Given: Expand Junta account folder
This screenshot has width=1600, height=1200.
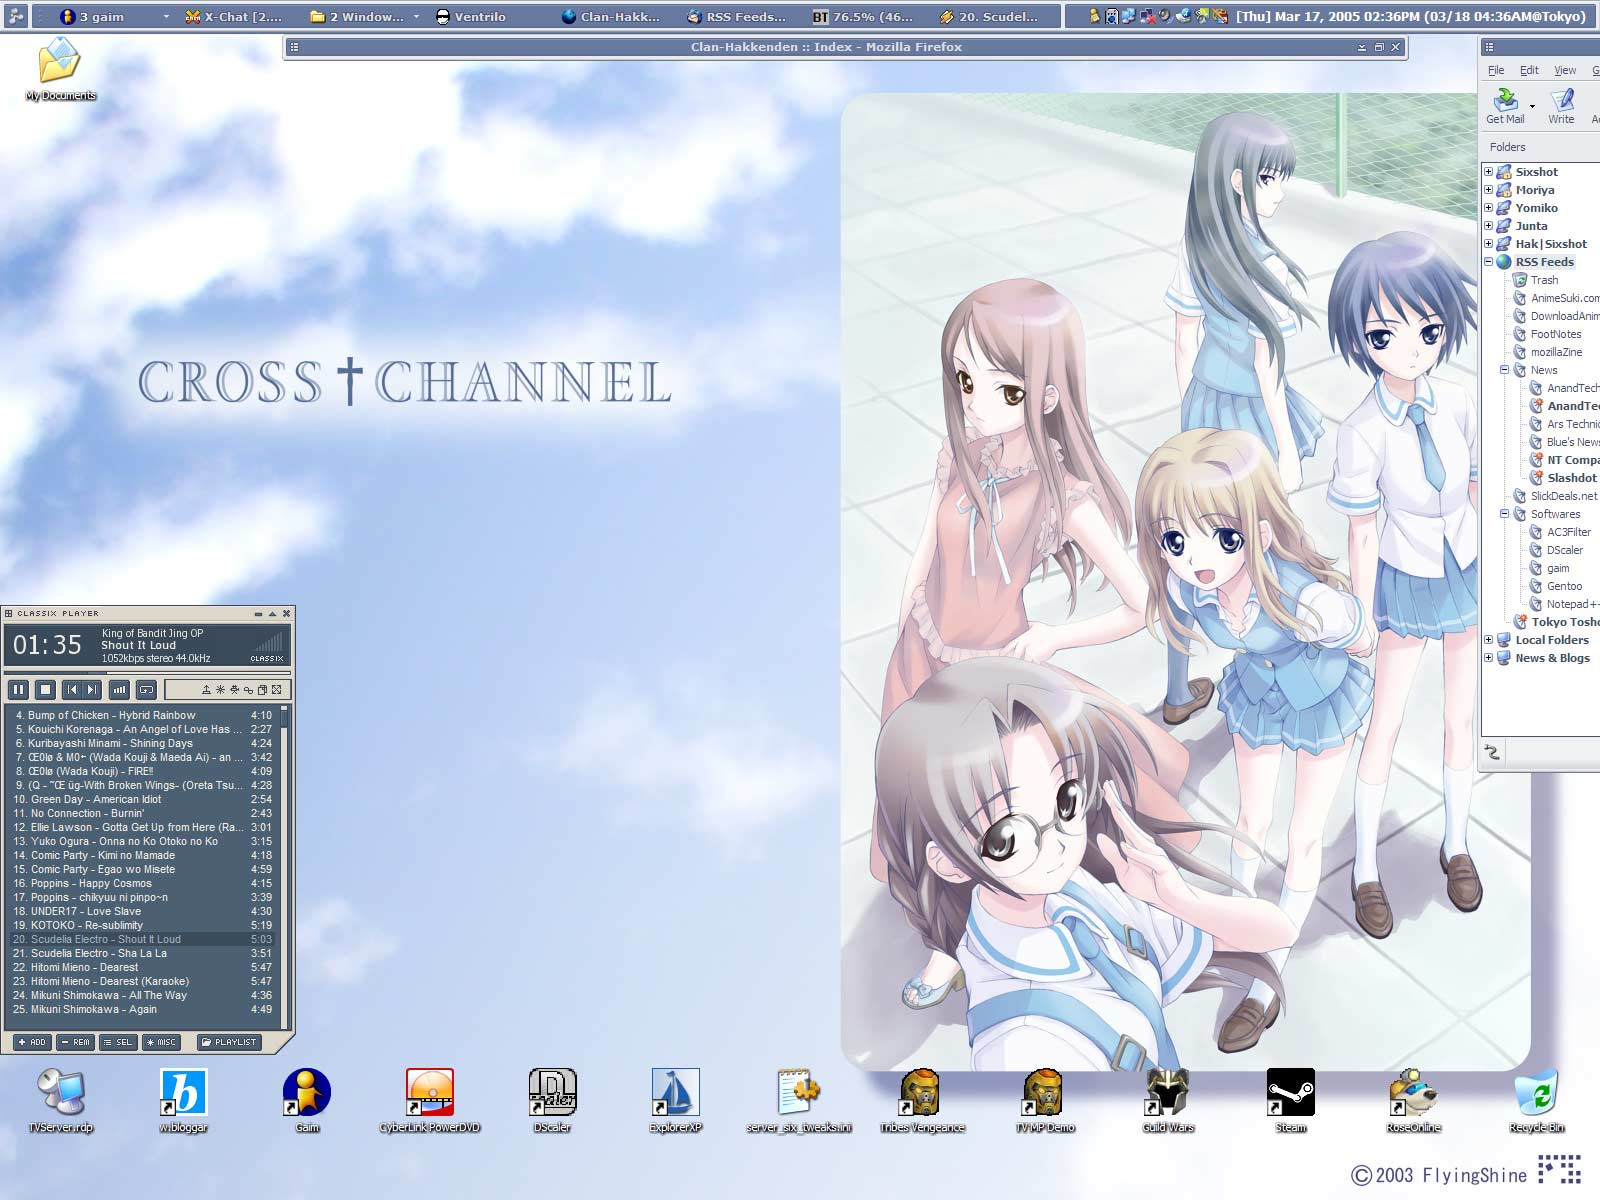Looking at the screenshot, I should pos(1488,225).
